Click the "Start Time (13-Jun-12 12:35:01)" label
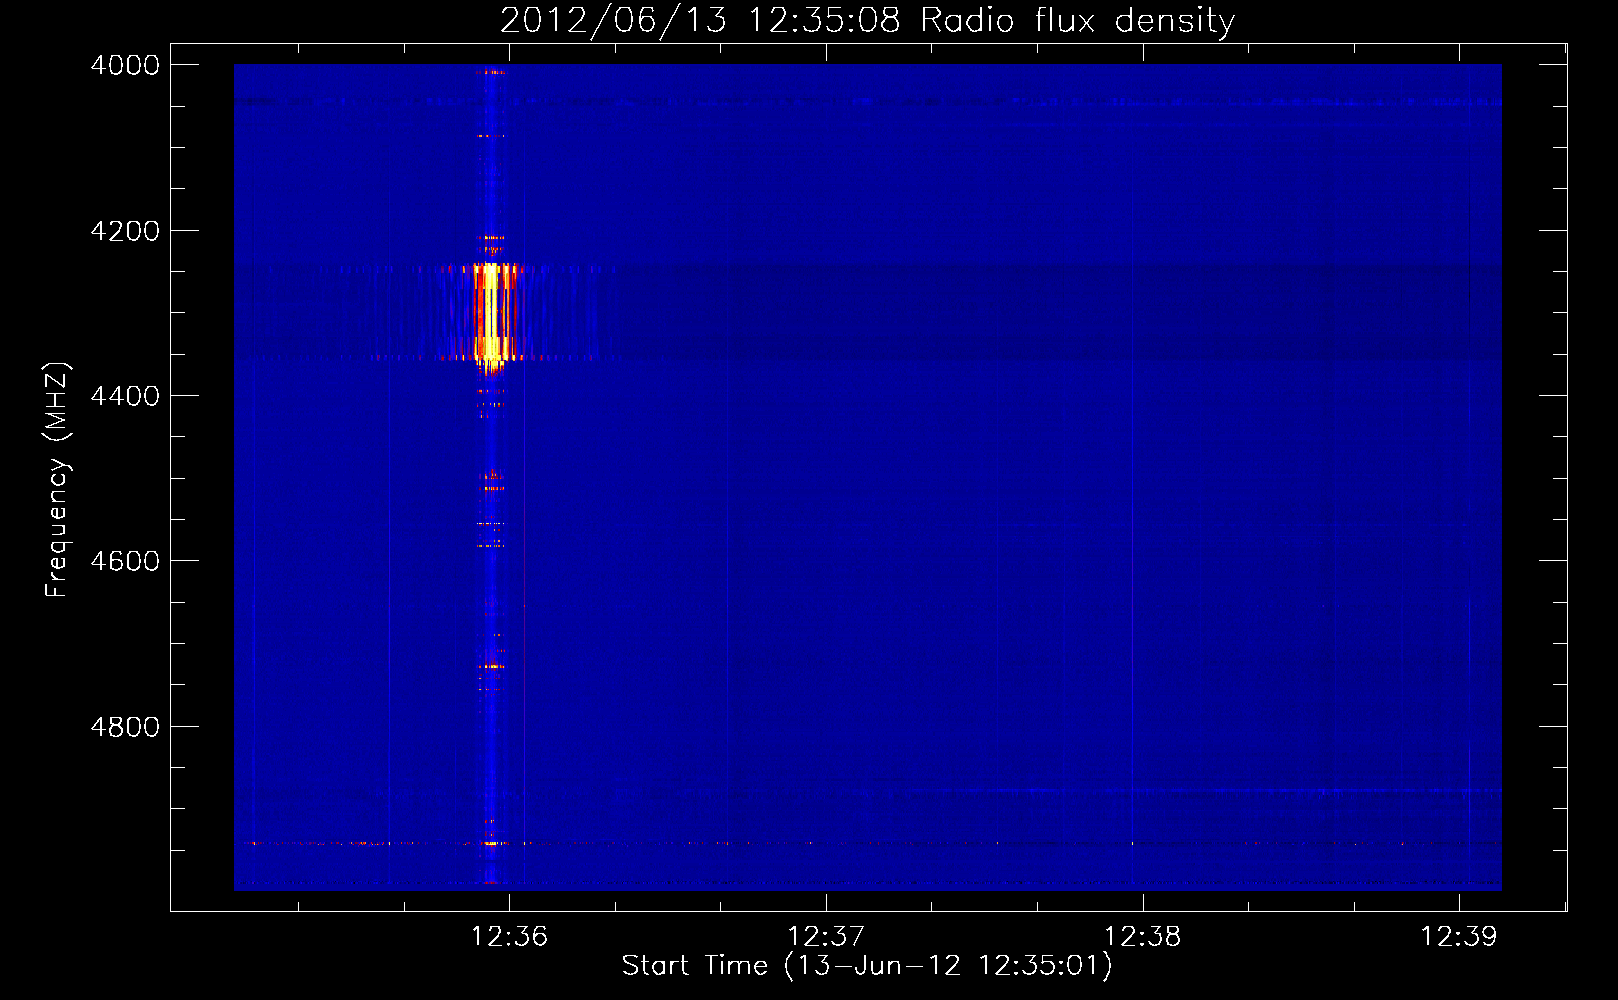Viewport: 1618px width, 1000px height. click(867, 966)
